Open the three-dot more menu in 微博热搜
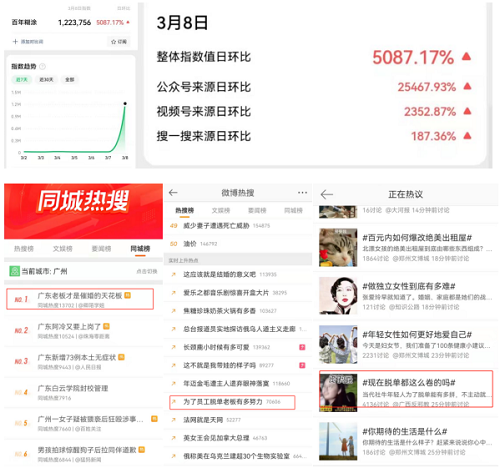This screenshot has width=500, height=473. coord(302,193)
